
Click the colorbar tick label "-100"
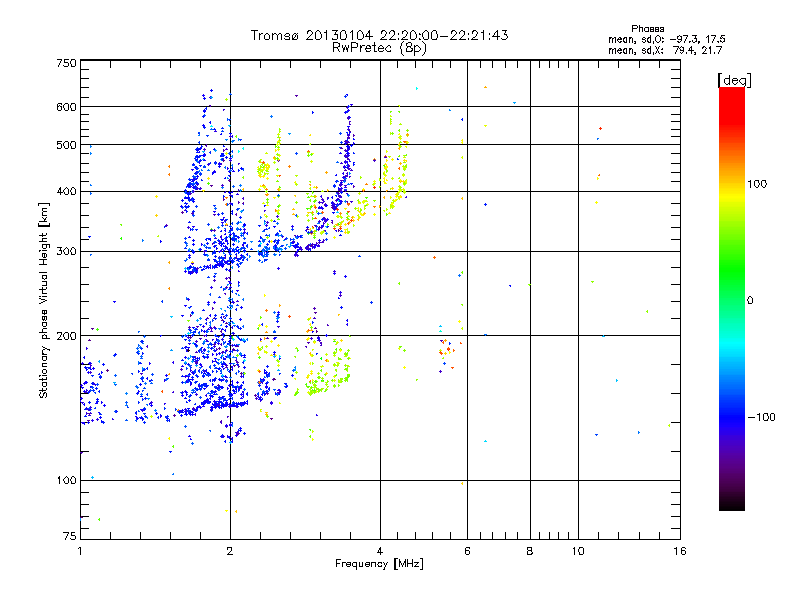762,417
